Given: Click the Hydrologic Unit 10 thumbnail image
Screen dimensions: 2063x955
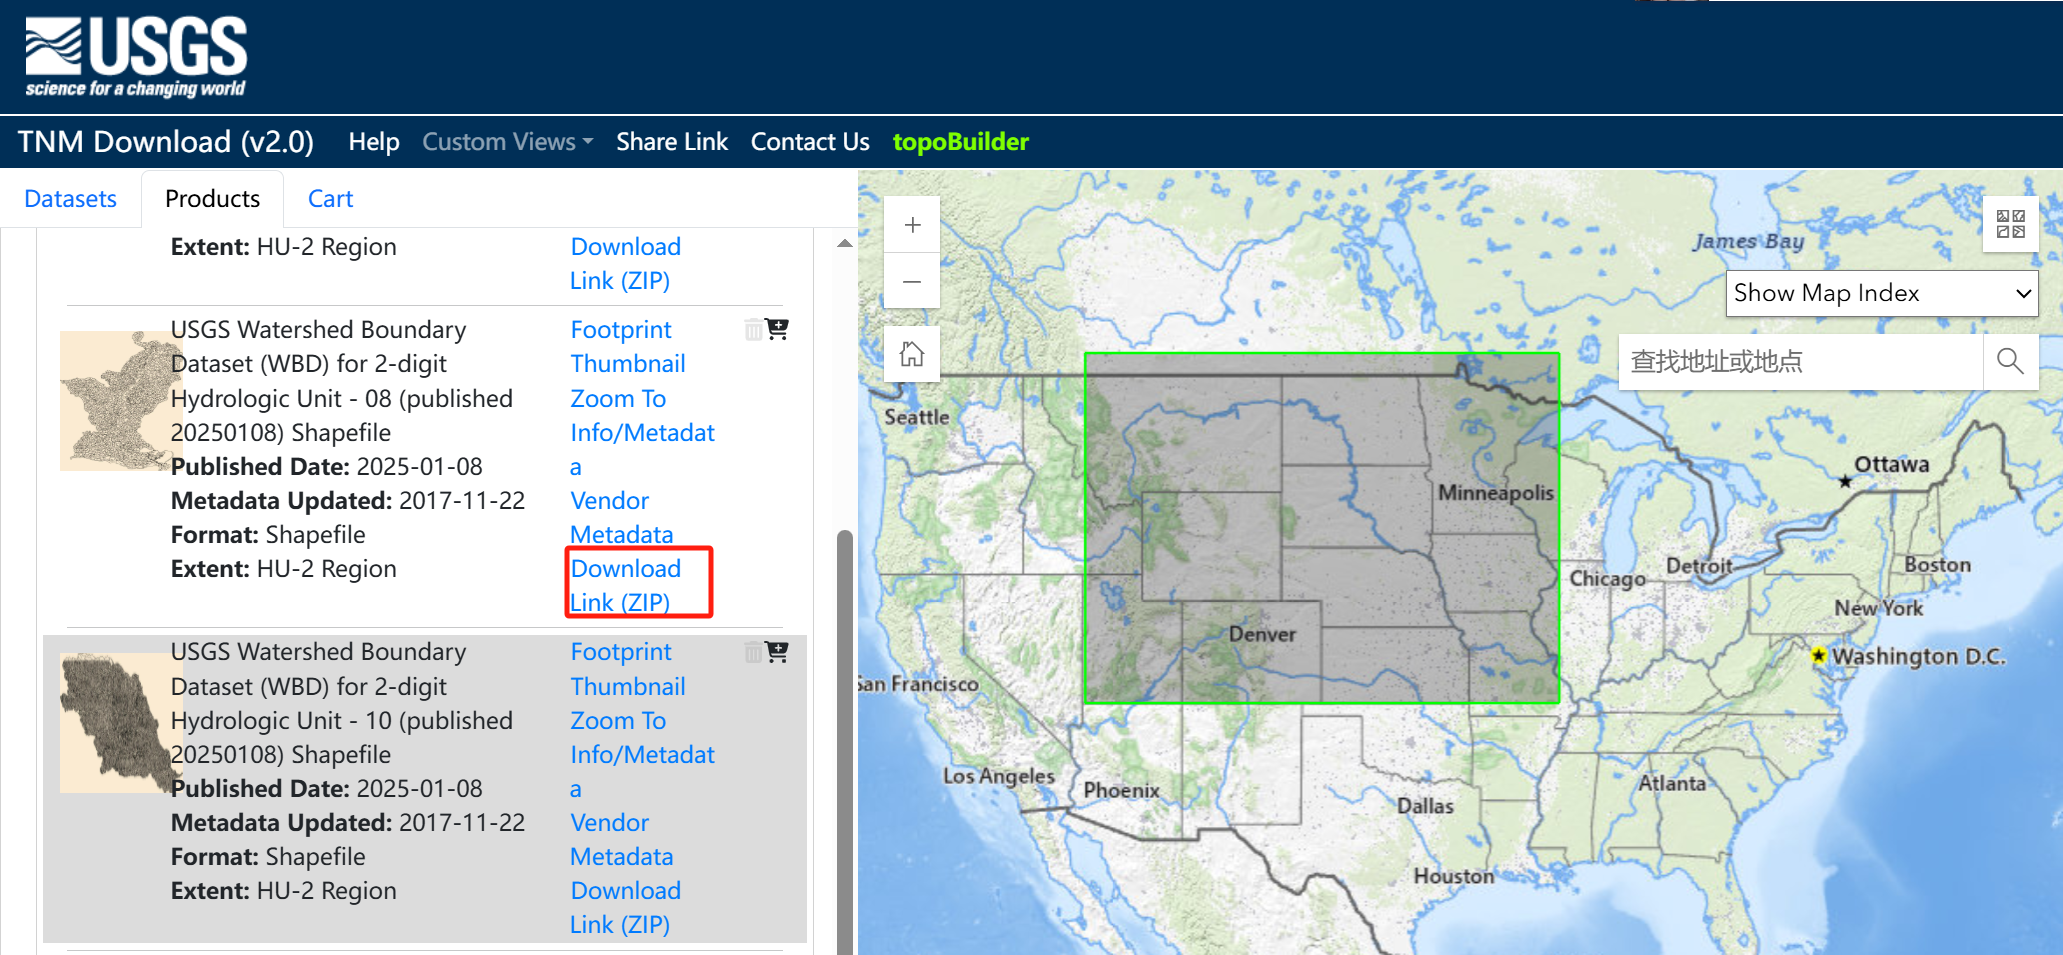Looking at the screenshot, I should [119, 722].
